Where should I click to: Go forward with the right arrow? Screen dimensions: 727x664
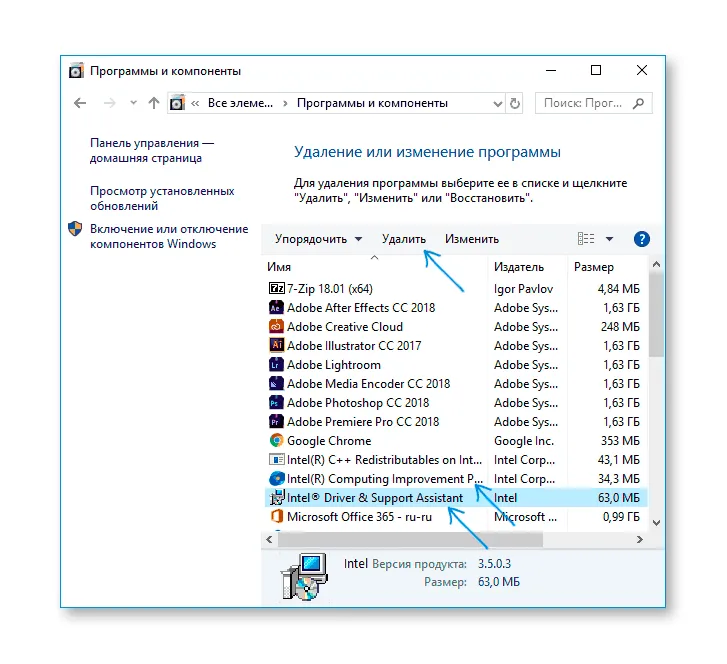point(109,103)
